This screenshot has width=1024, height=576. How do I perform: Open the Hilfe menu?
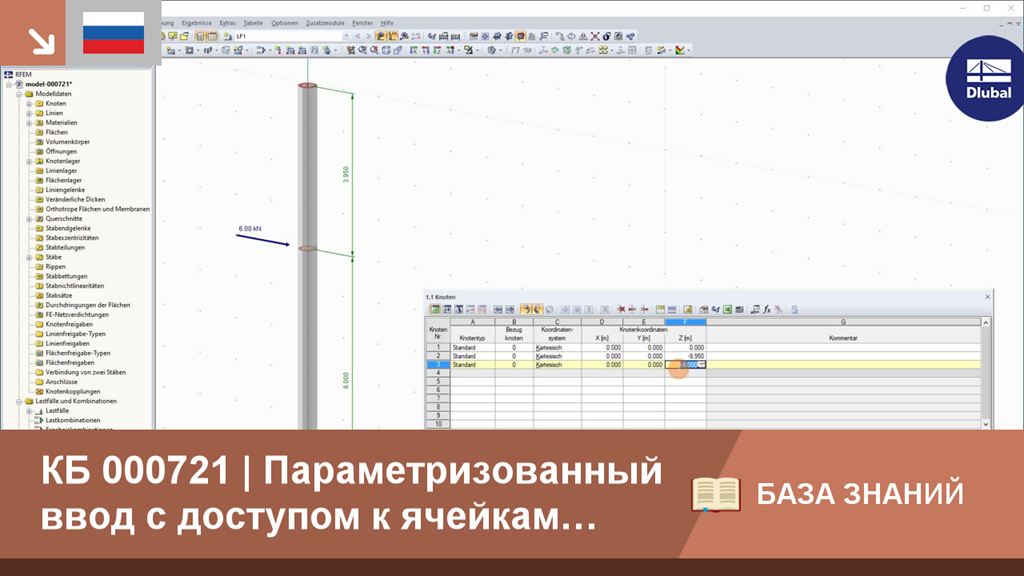point(387,23)
